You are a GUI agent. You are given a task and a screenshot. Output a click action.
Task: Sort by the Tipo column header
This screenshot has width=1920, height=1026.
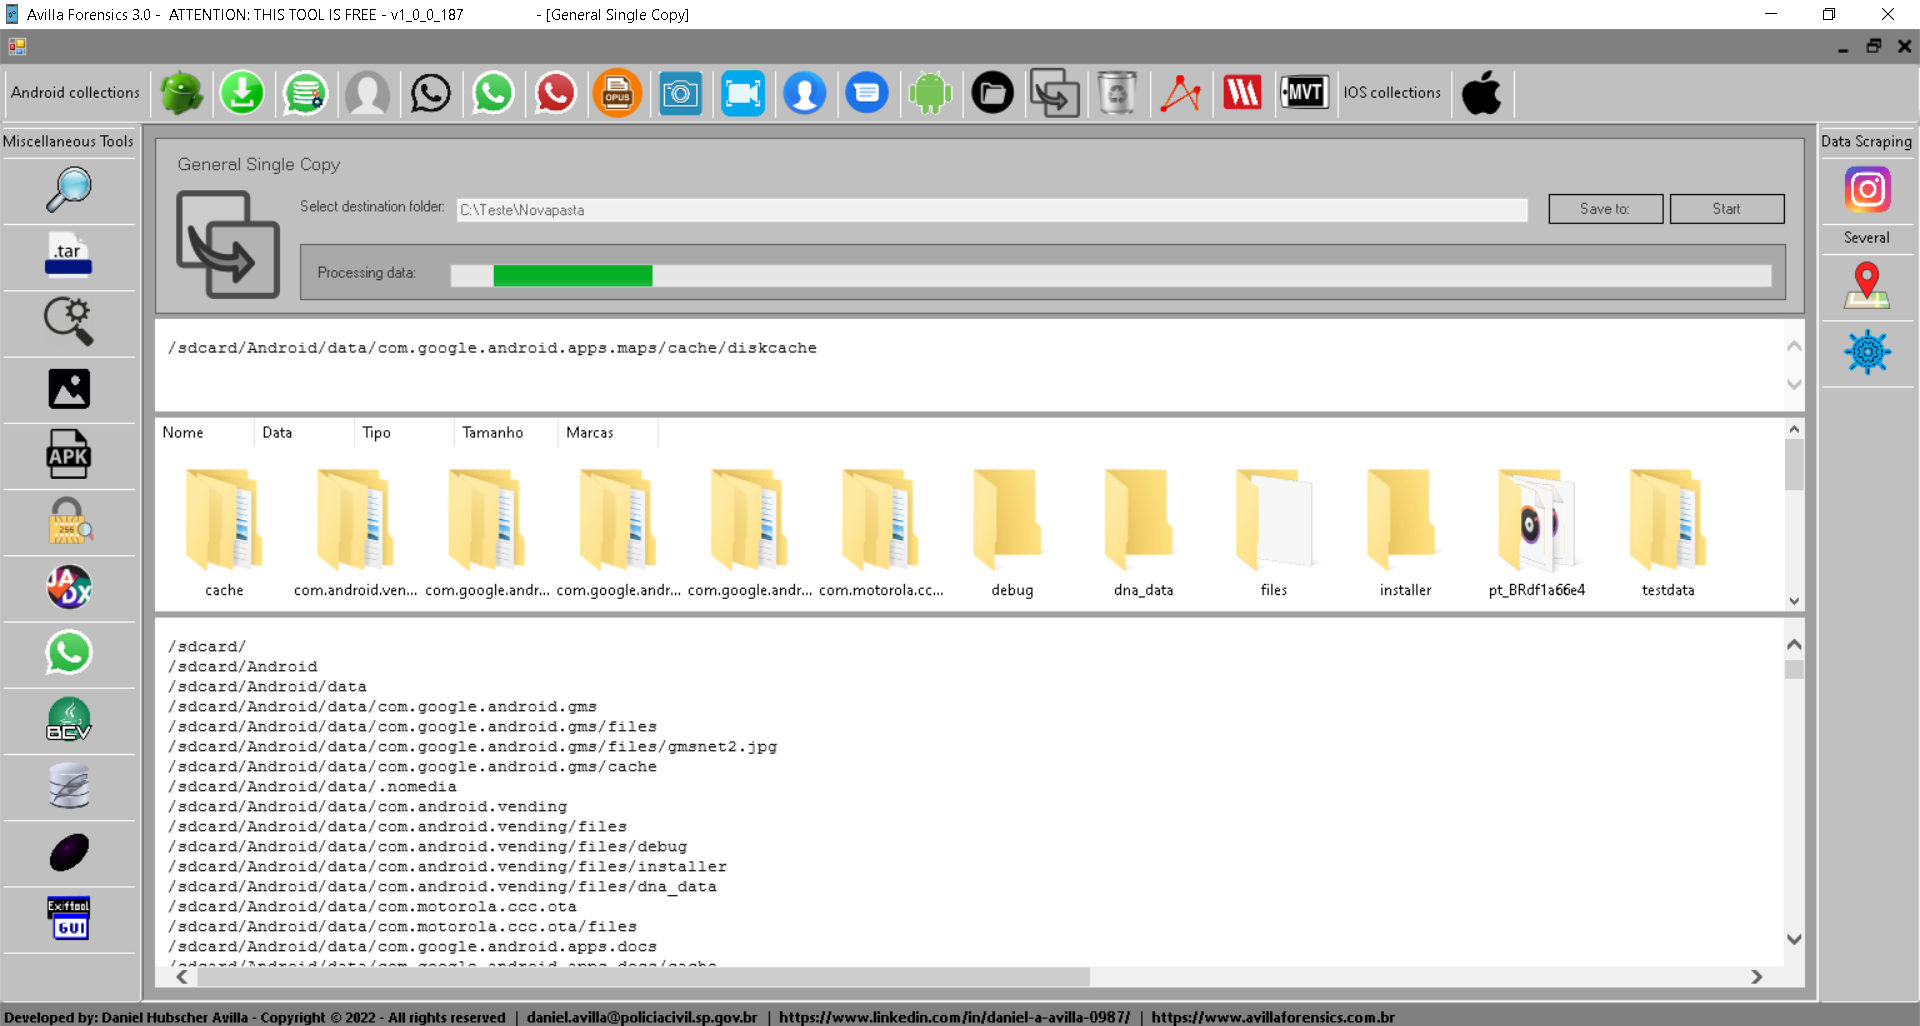(x=404, y=432)
